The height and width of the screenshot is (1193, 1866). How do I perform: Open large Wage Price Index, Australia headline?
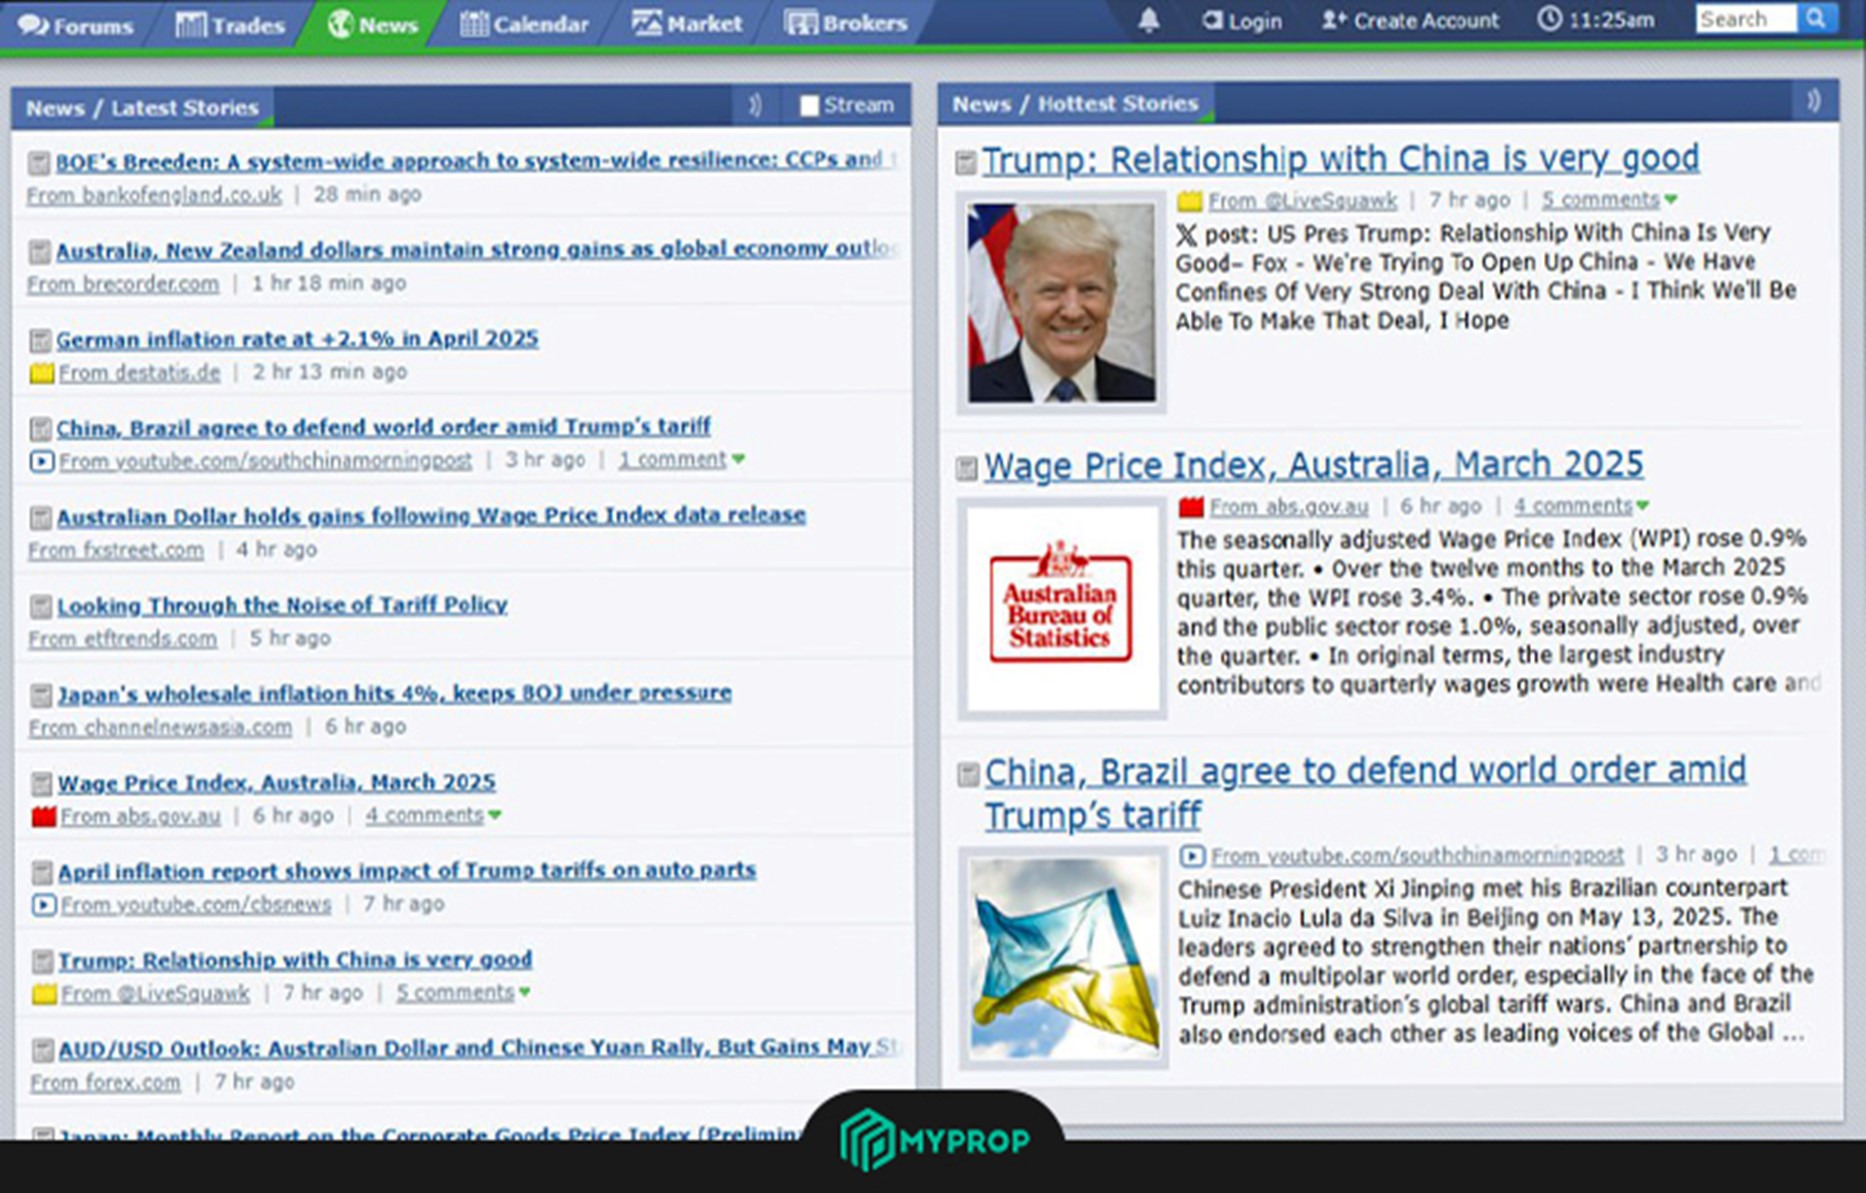(1313, 465)
